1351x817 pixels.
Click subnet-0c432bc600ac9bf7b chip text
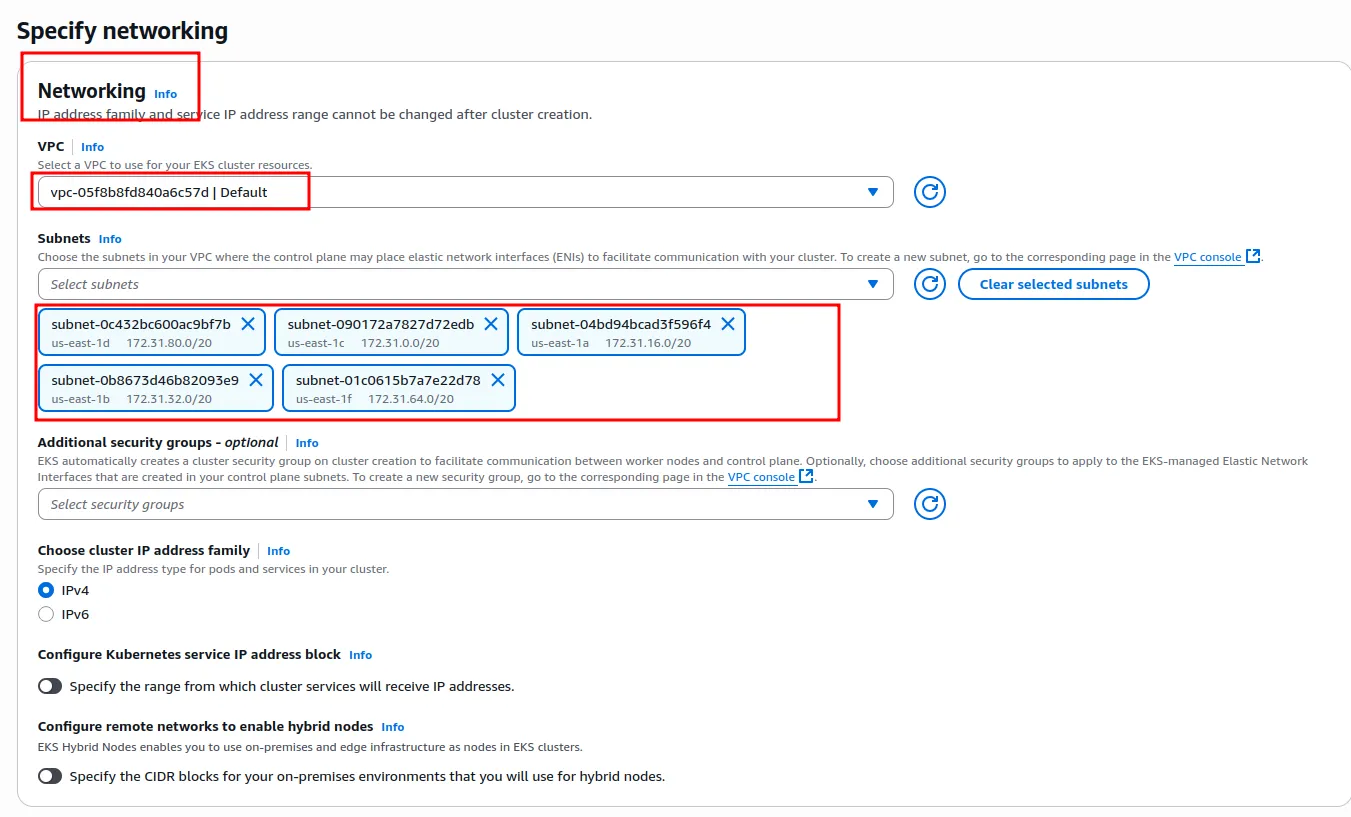[141, 324]
